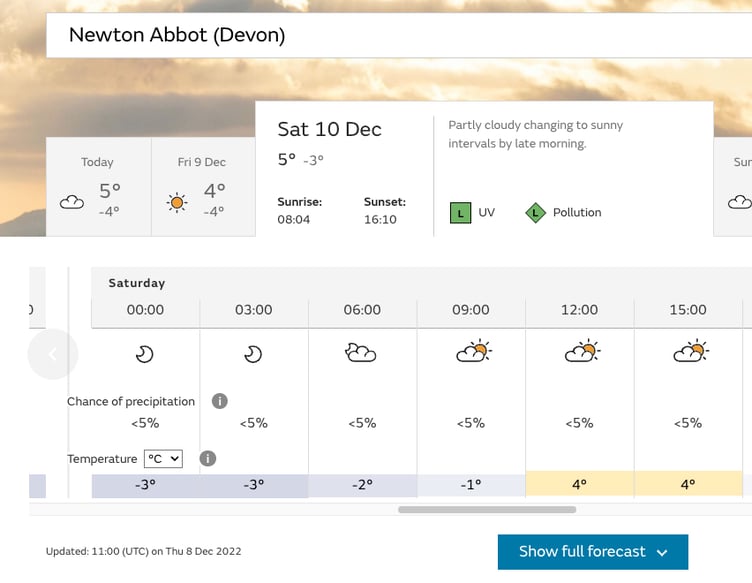This screenshot has height=583, width=752.
Task: Click the 12:00 sunny intervals icon
Action: [582, 351]
